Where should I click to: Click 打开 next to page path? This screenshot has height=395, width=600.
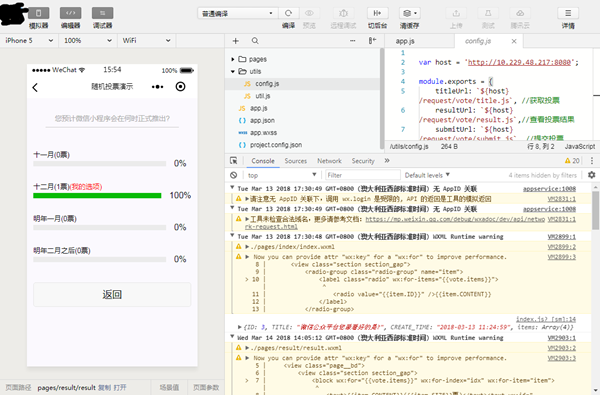(120, 387)
